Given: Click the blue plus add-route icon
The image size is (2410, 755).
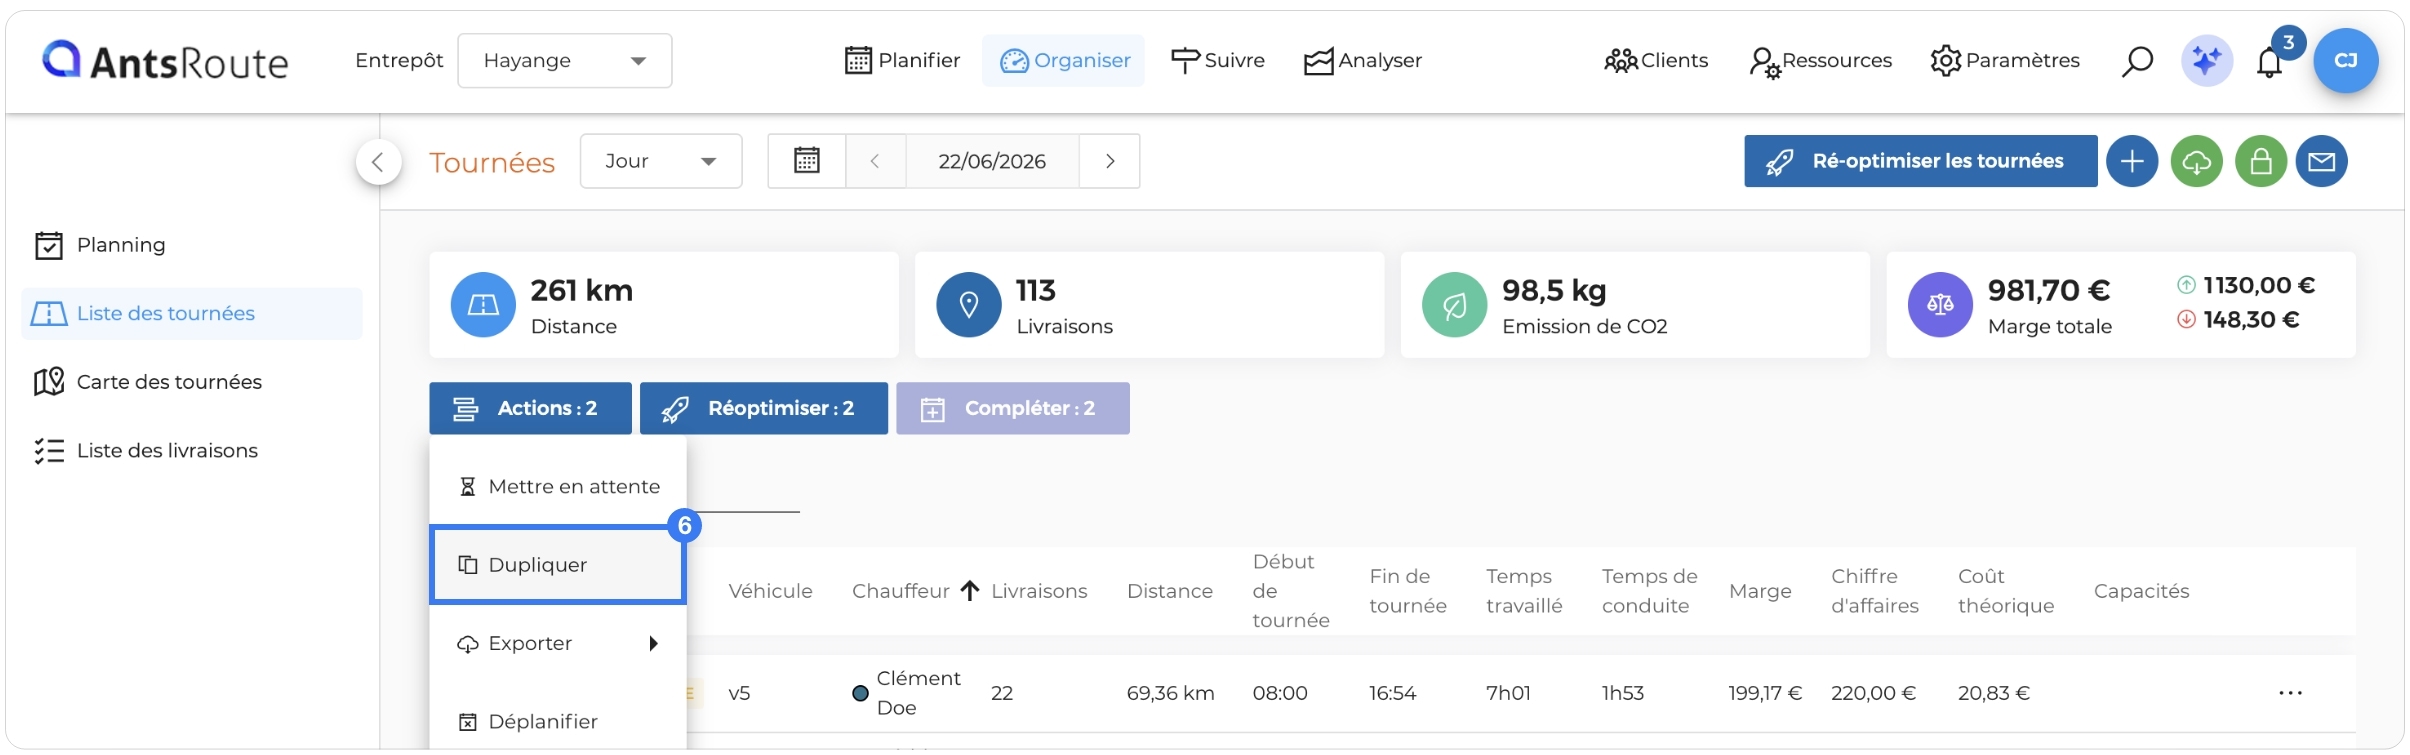Looking at the screenshot, I should (x=2132, y=161).
